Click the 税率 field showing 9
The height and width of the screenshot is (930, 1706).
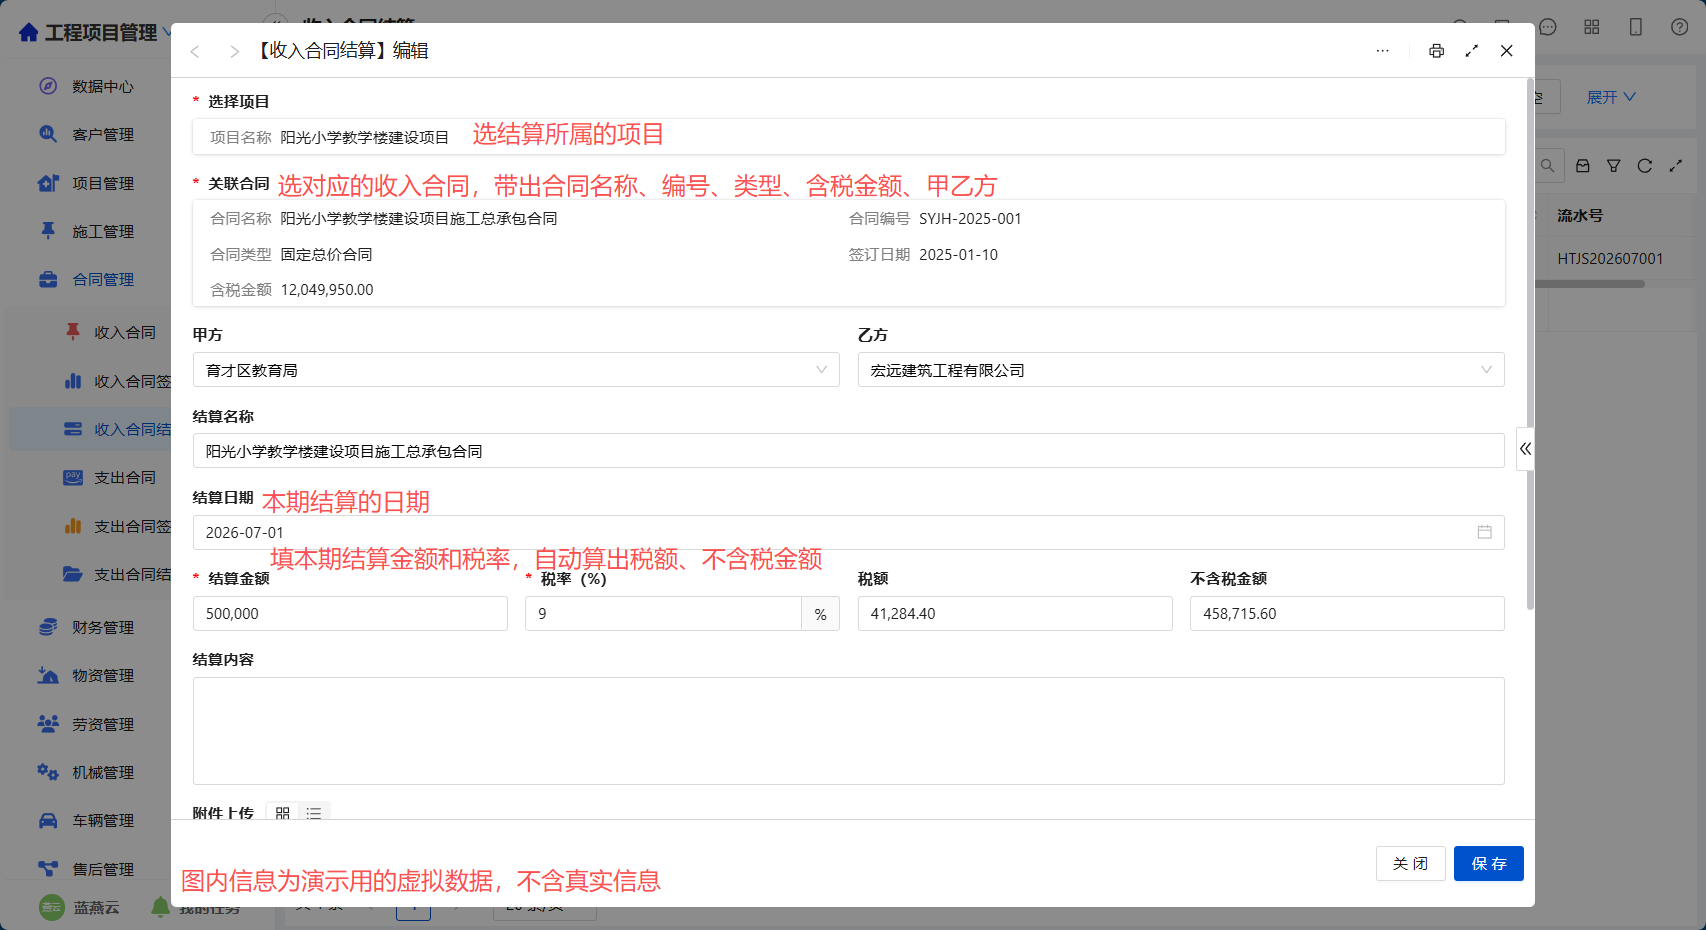[x=663, y=613]
